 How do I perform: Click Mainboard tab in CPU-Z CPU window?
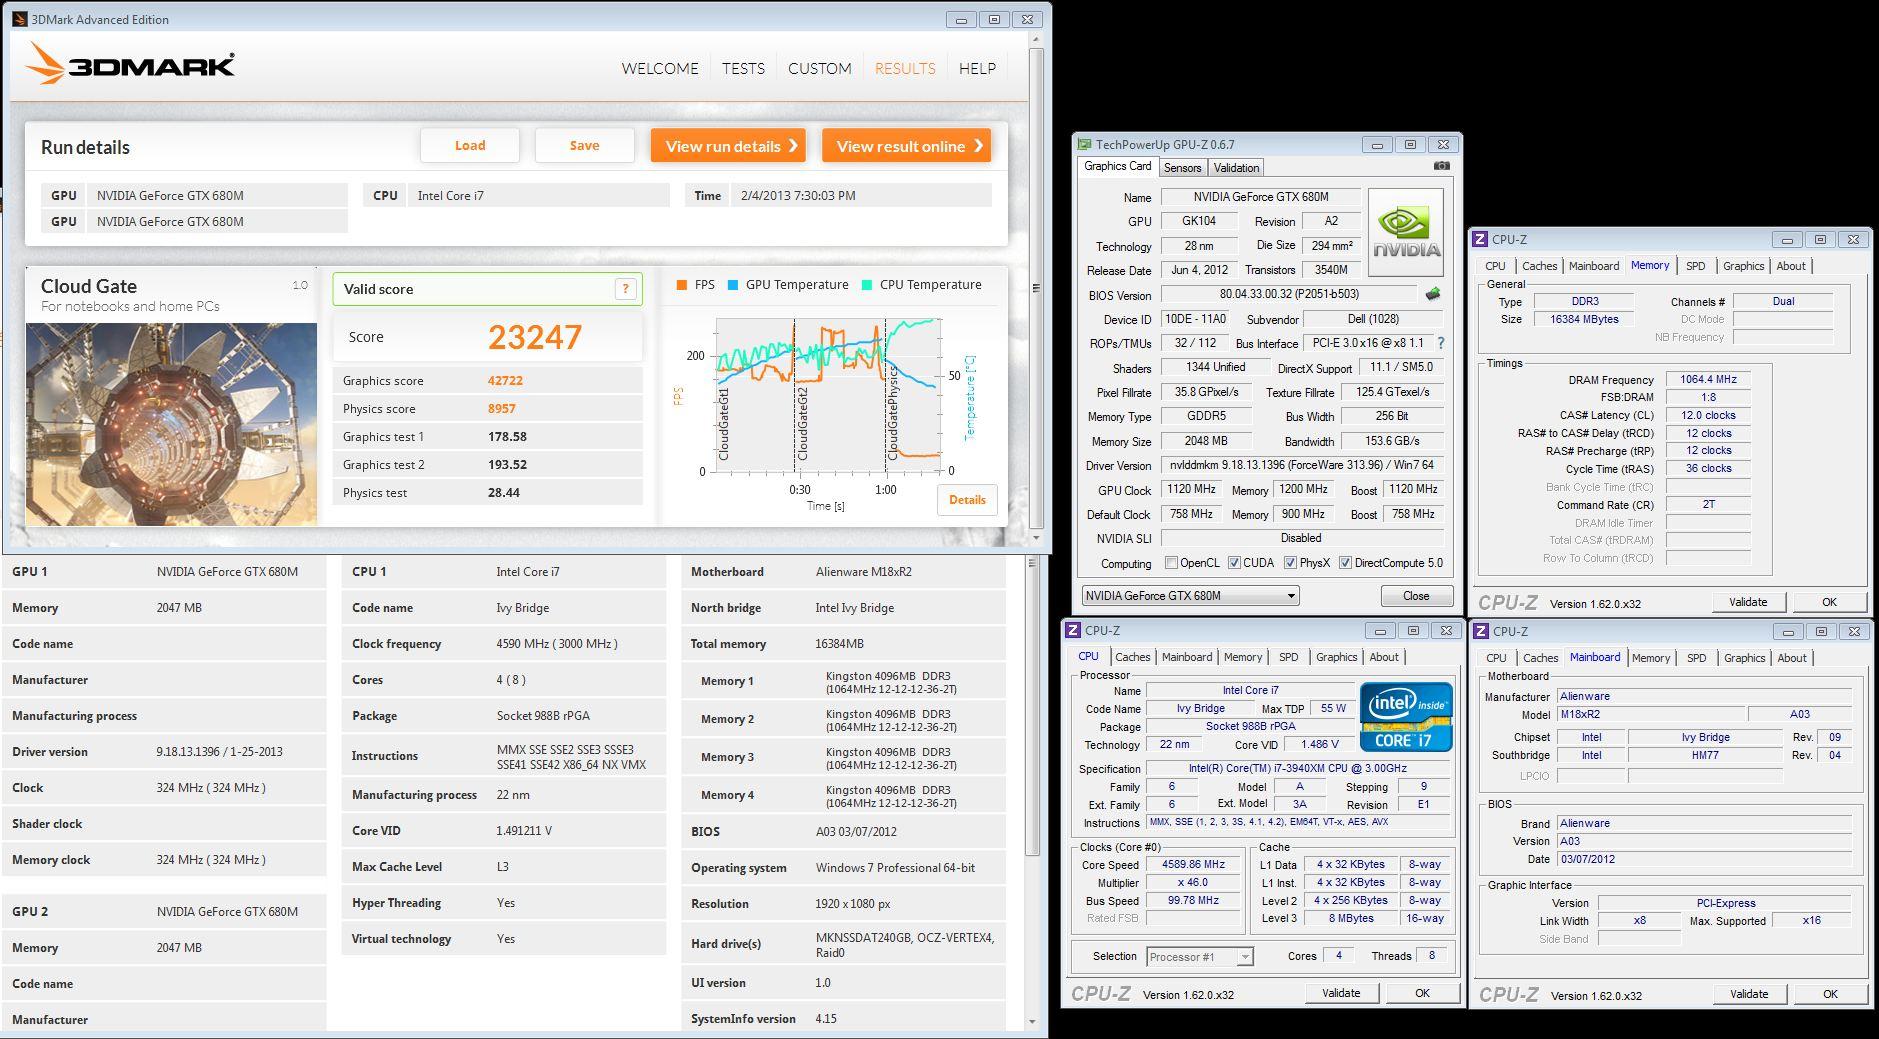point(1187,657)
